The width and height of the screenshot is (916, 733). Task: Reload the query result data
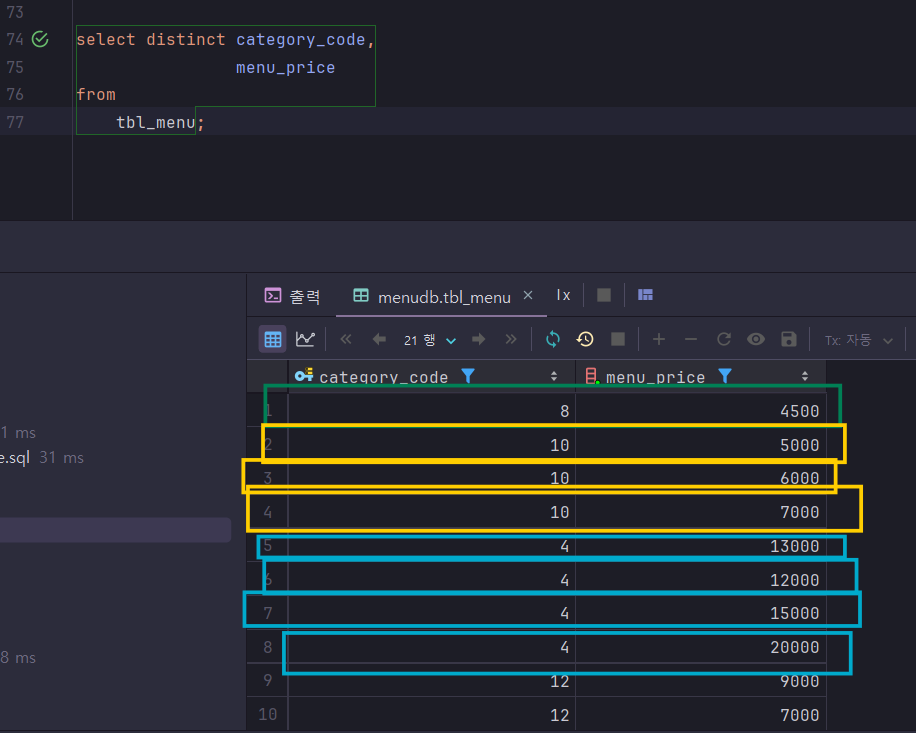coord(553,339)
